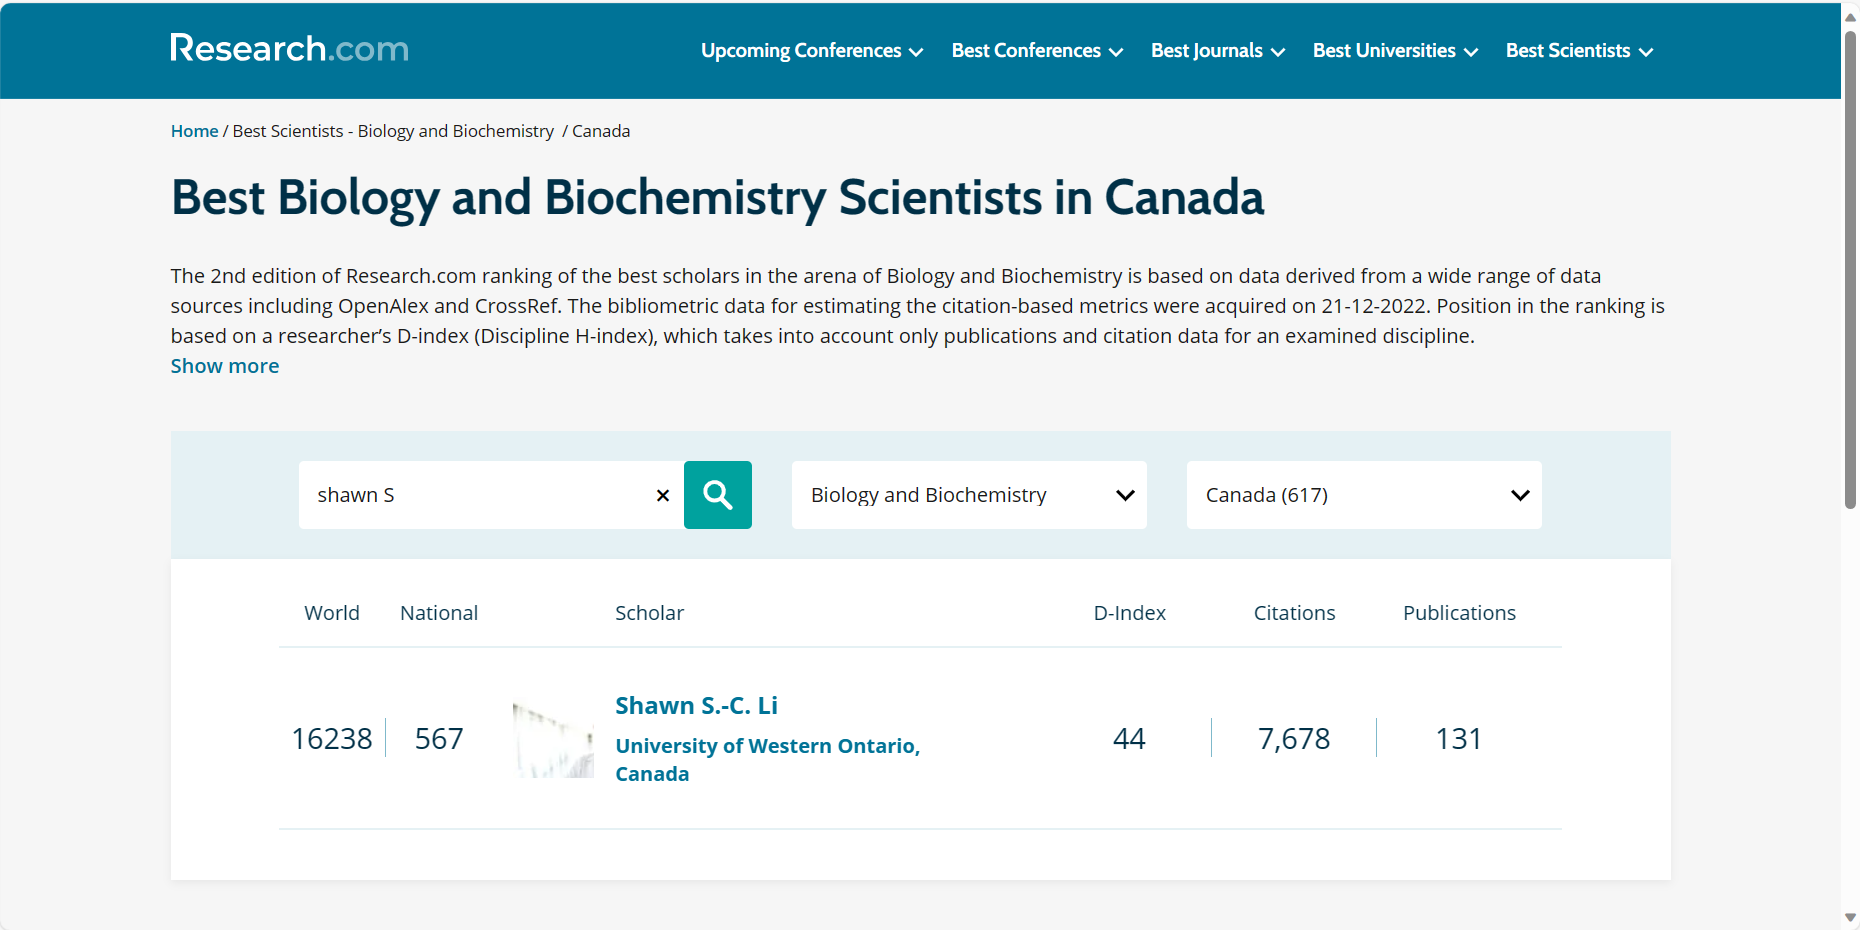Clear the search field with X icon
This screenshot has width=1860, height=930.
(662, 495)
